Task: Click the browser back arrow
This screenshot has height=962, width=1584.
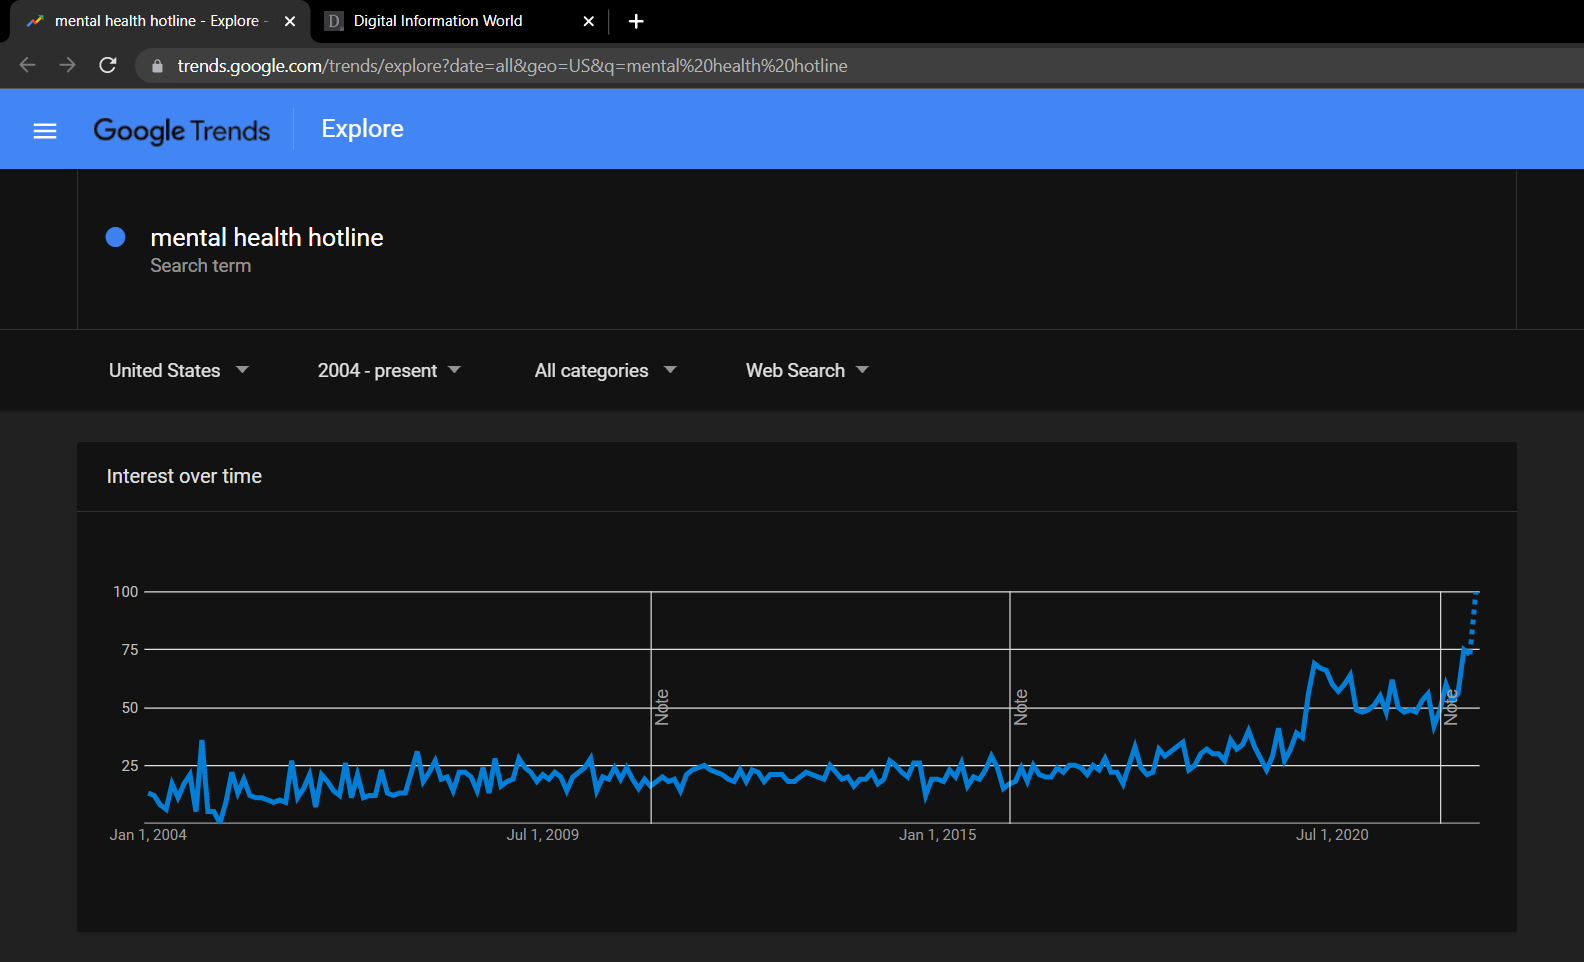Action: point(28,65)
